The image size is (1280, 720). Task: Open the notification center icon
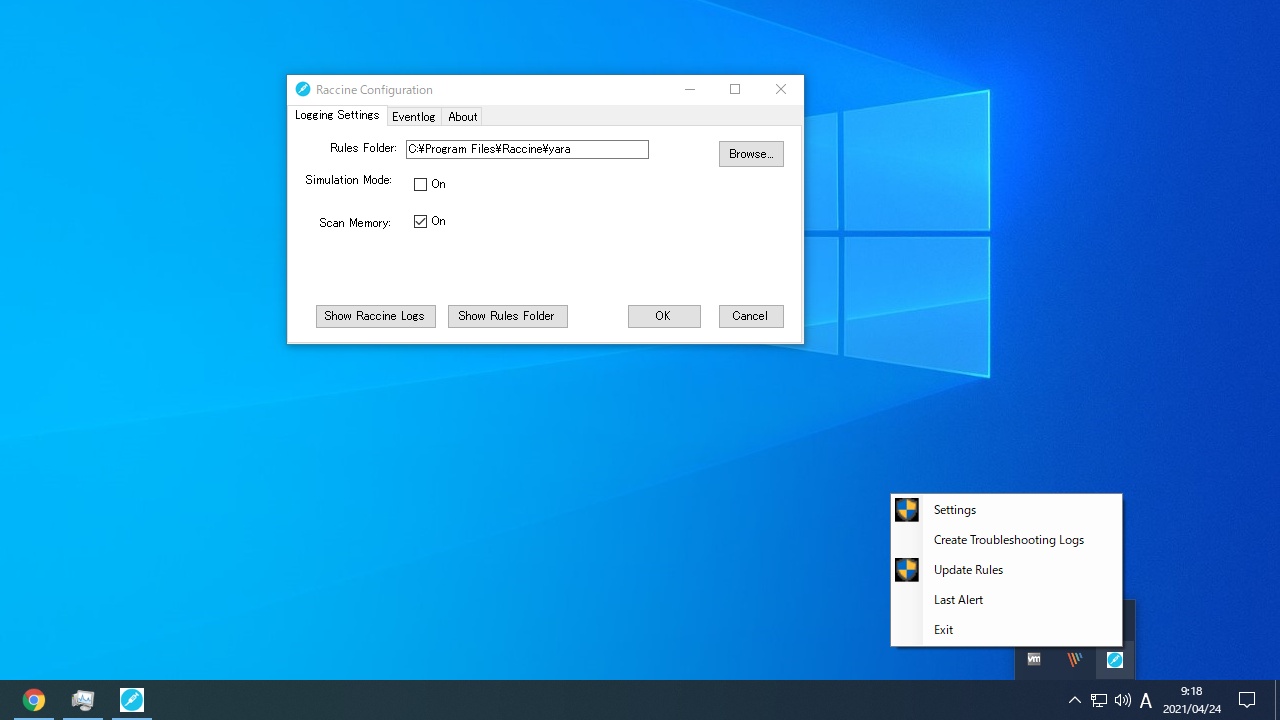click(1247, 700)
